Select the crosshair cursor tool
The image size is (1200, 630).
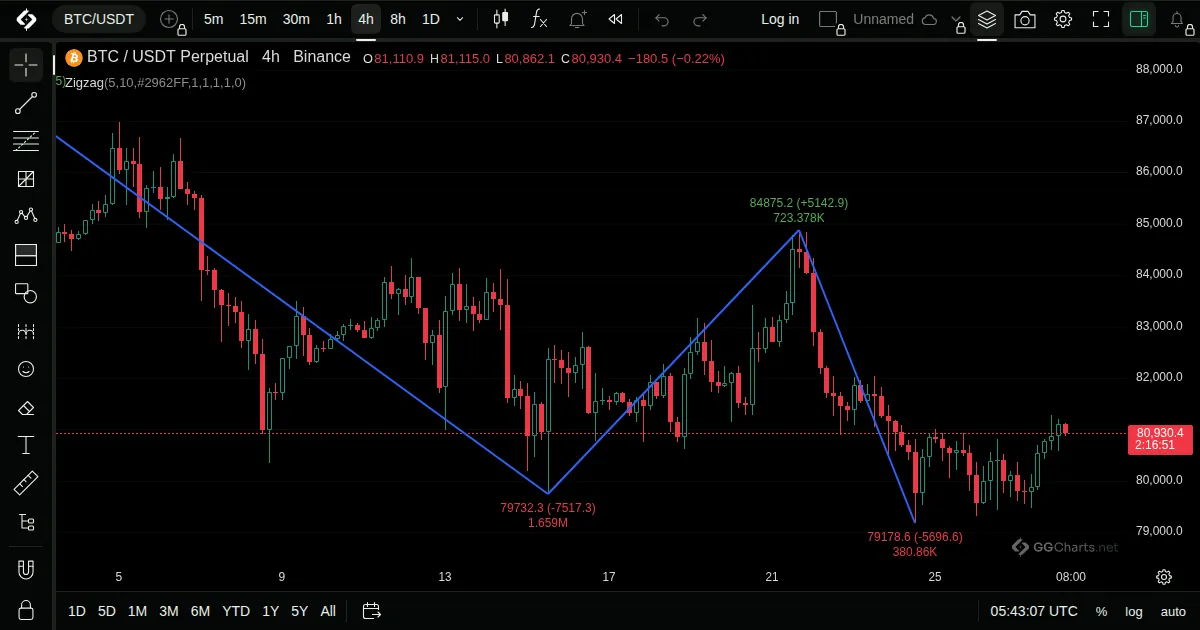click(26, 66)
